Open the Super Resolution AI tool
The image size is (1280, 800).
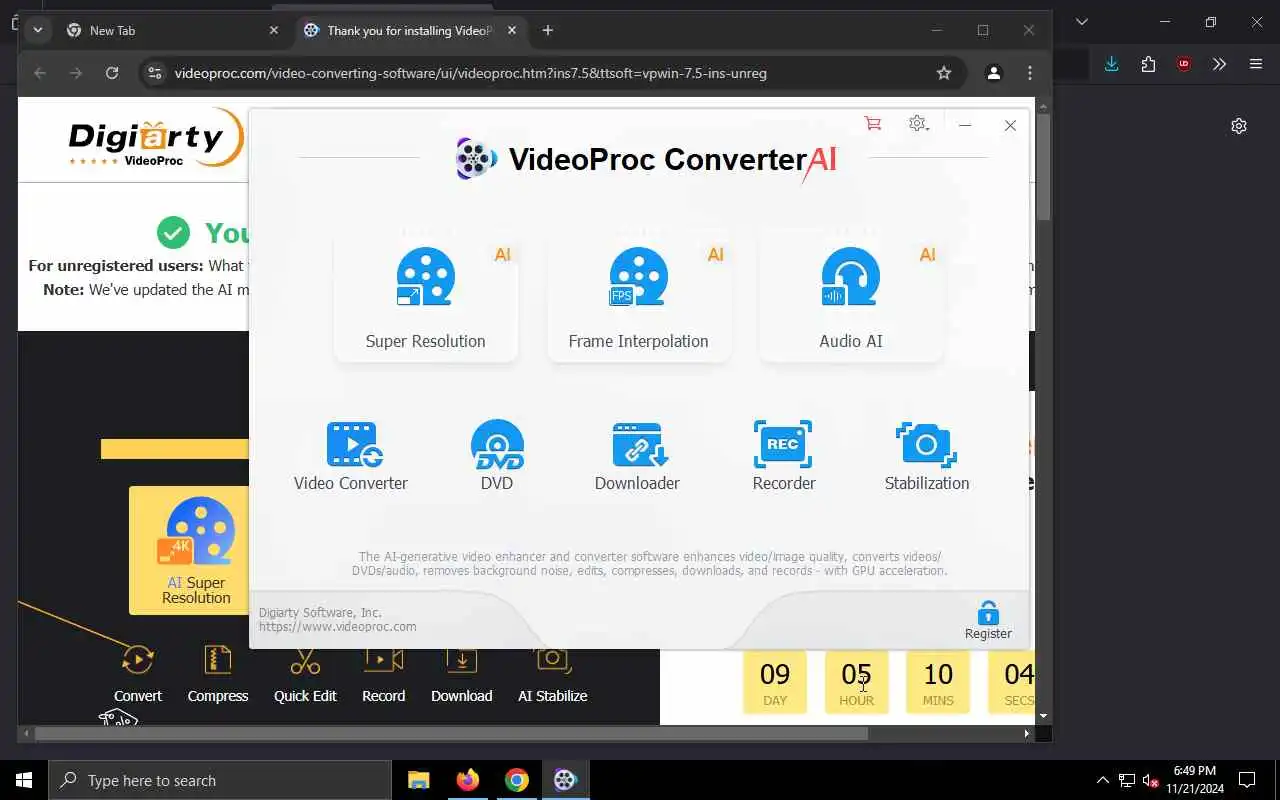[426, 298]
